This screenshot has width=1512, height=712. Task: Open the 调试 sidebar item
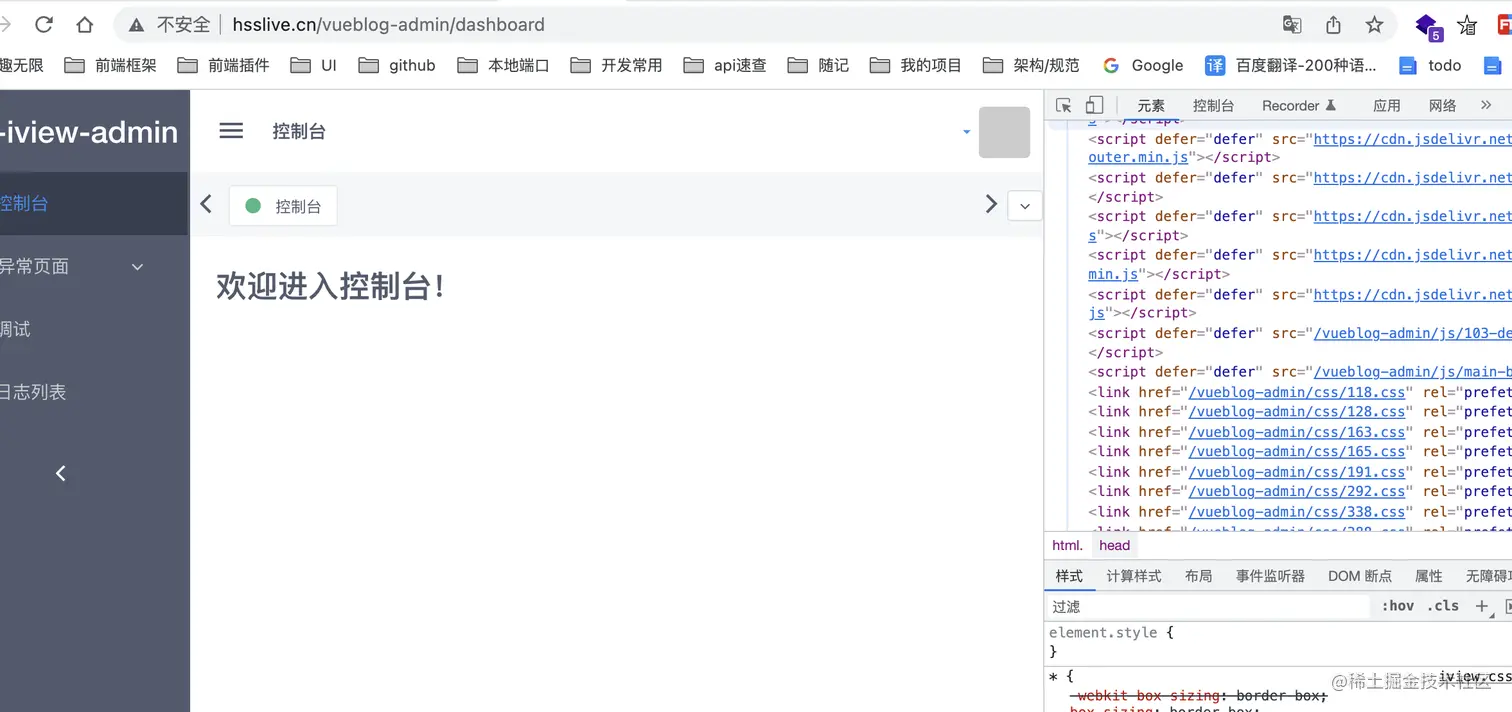click(x=93, y=329)
